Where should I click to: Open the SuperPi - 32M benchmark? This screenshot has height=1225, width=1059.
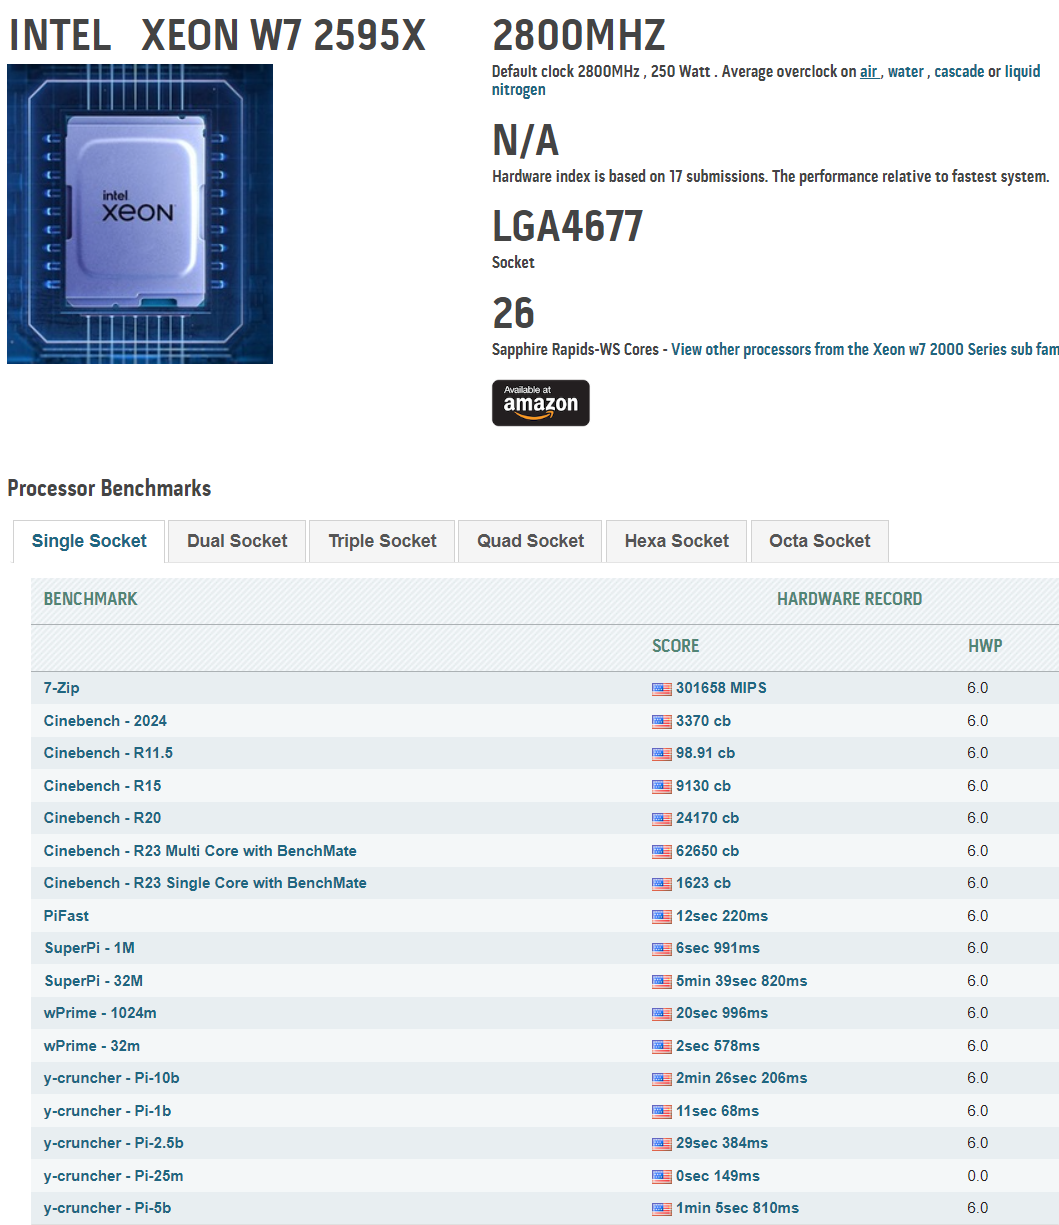tap(93, 981)
